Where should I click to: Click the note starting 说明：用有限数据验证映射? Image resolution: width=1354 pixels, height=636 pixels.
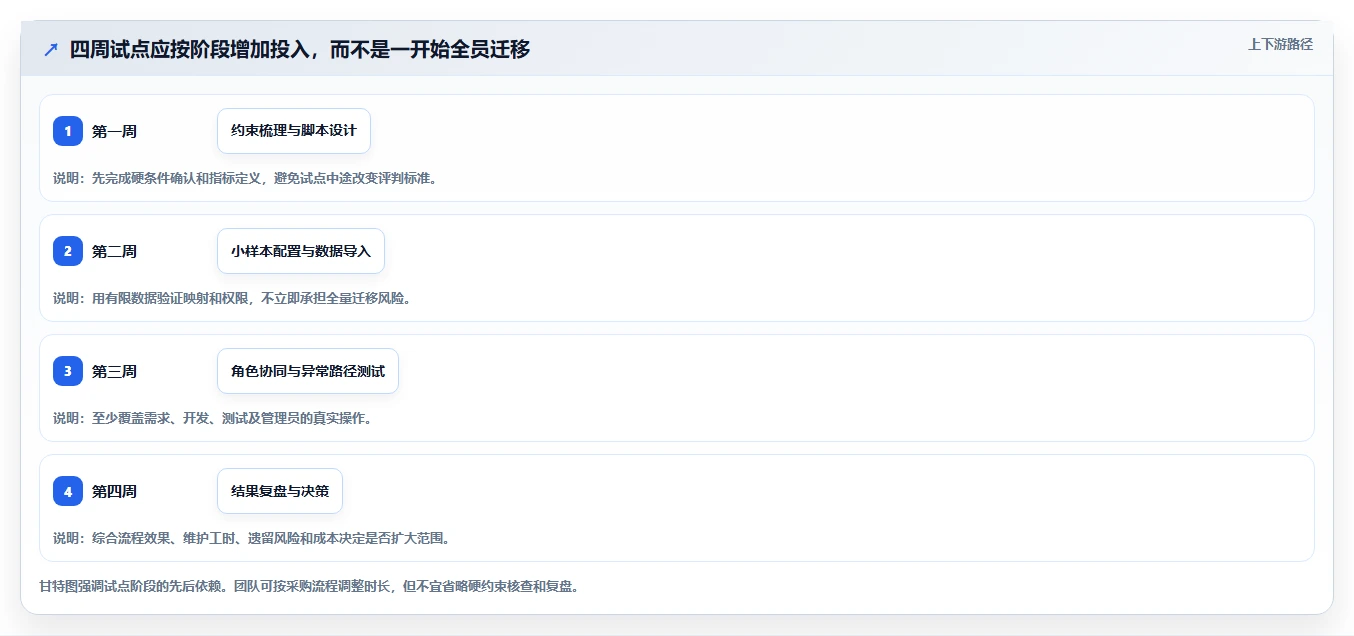click(233, 298)
